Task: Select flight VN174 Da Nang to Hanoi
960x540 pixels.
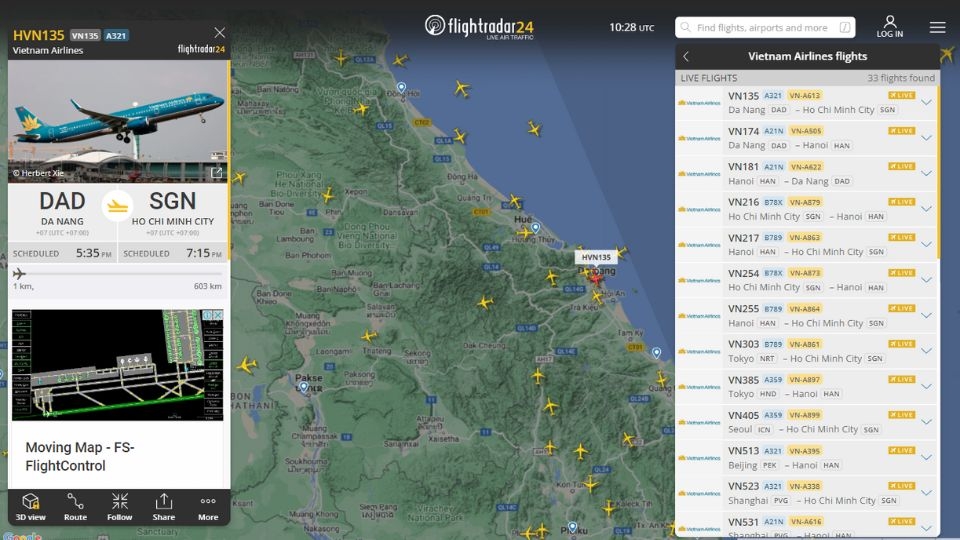Action: [x=800, y=138]
